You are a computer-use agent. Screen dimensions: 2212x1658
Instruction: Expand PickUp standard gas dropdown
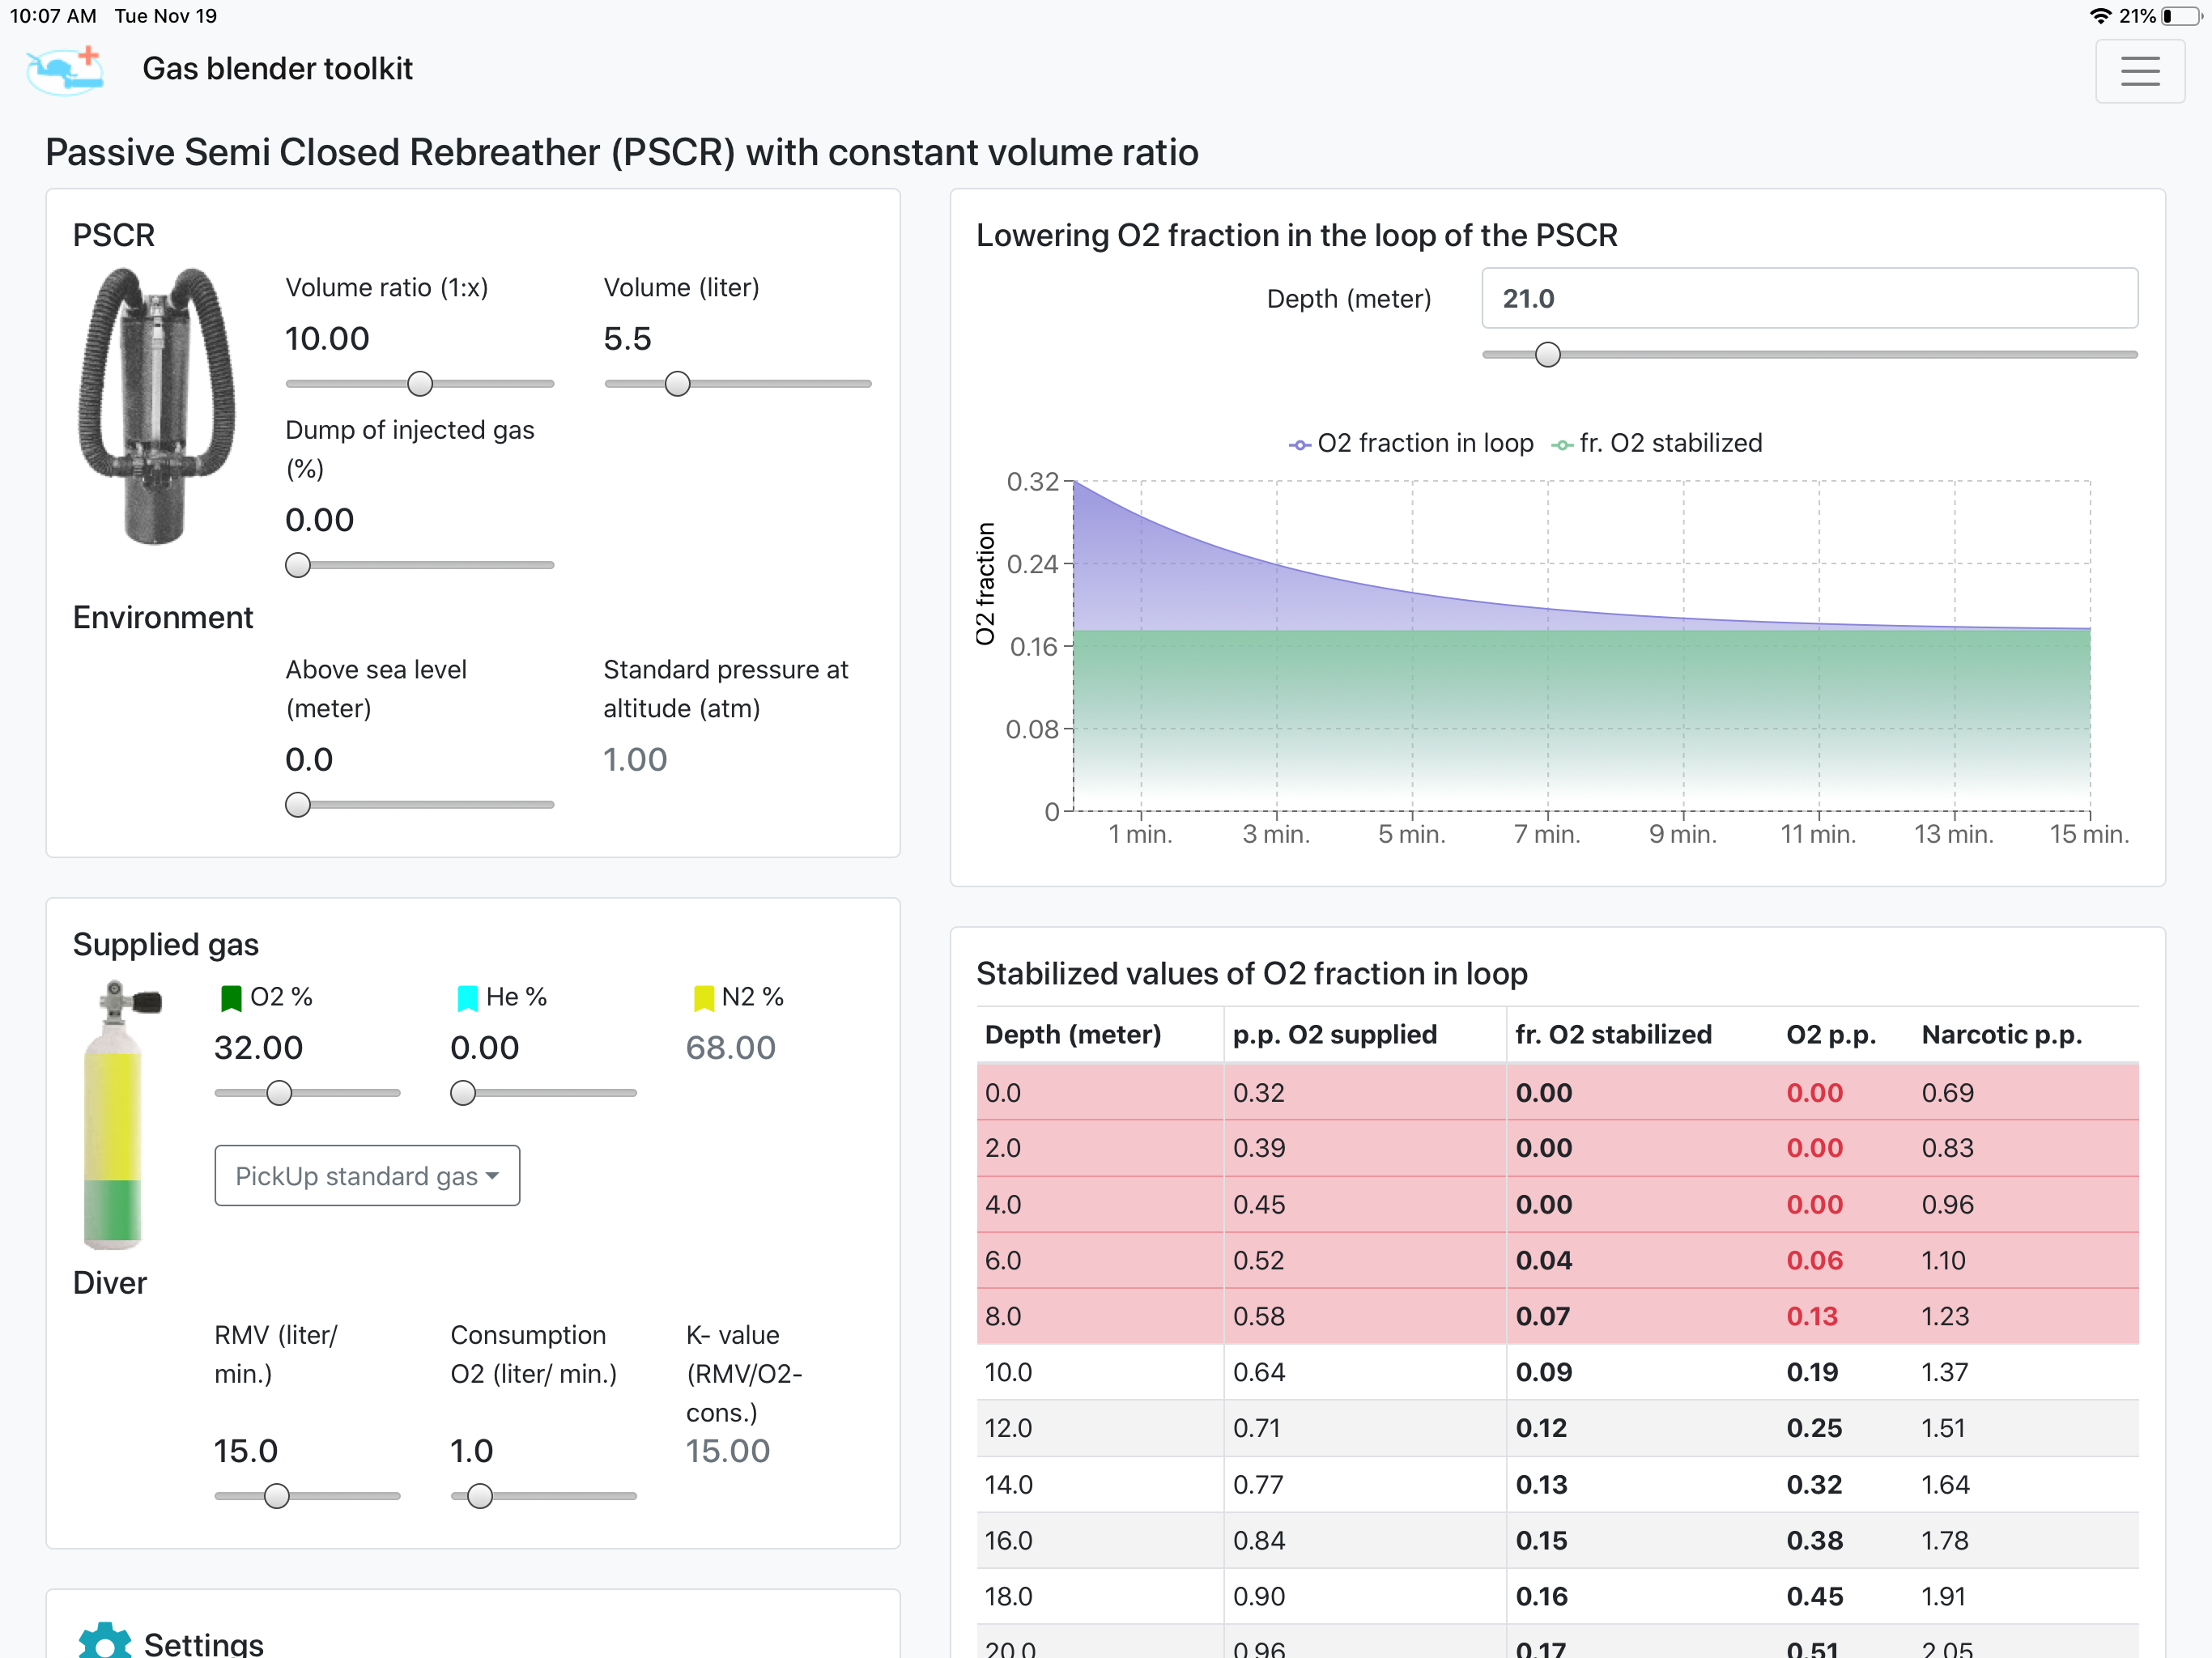coord(367,1176)
